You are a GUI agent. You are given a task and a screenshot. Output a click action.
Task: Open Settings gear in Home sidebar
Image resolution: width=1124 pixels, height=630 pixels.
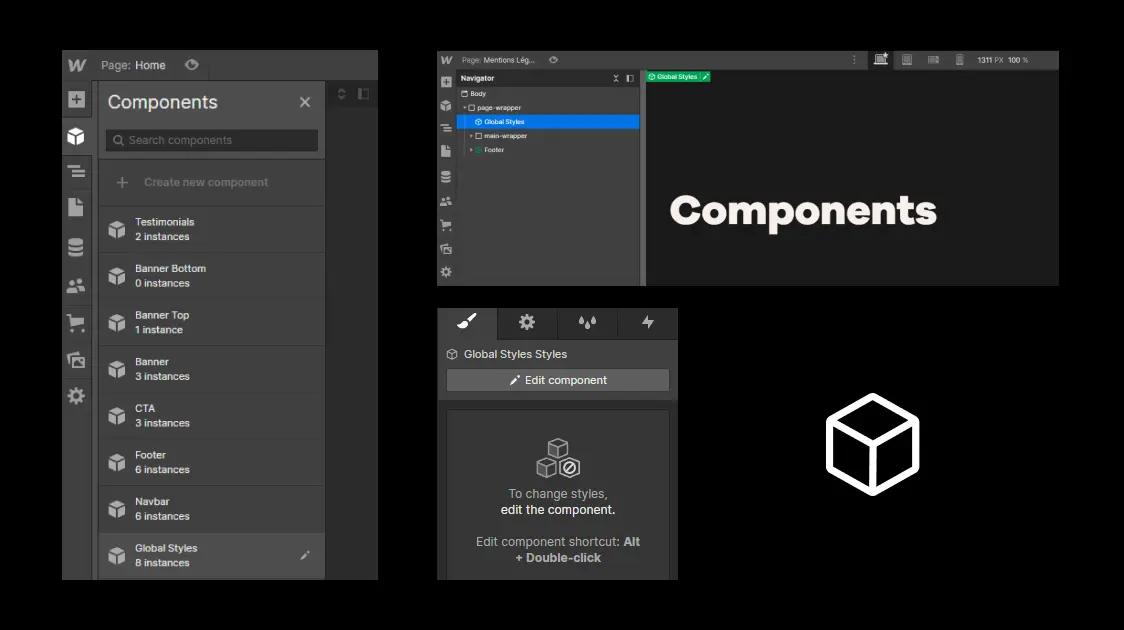[x=76, y=396]
